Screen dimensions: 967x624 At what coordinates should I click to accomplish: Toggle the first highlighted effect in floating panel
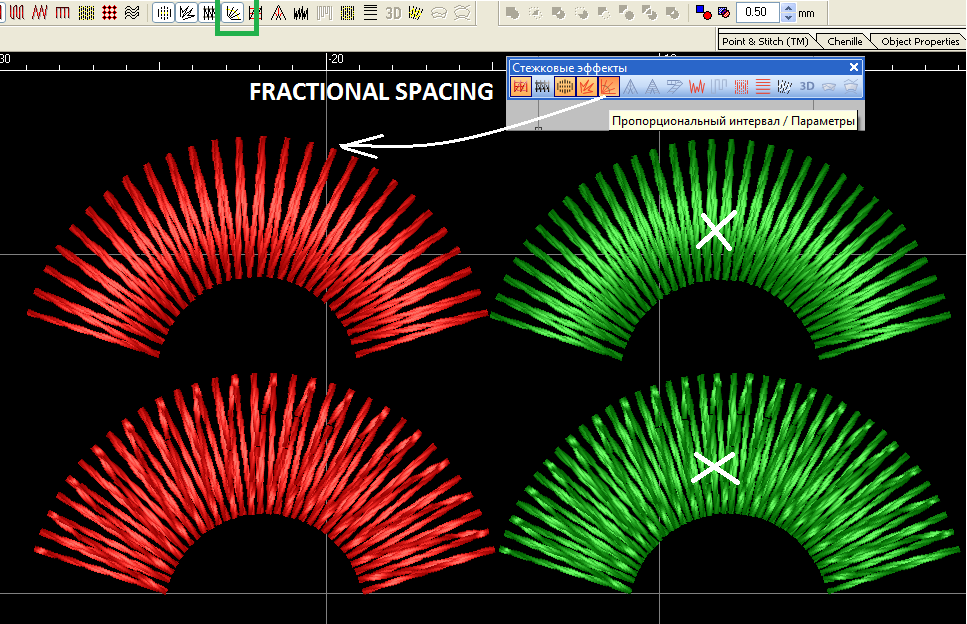point(520,87)
